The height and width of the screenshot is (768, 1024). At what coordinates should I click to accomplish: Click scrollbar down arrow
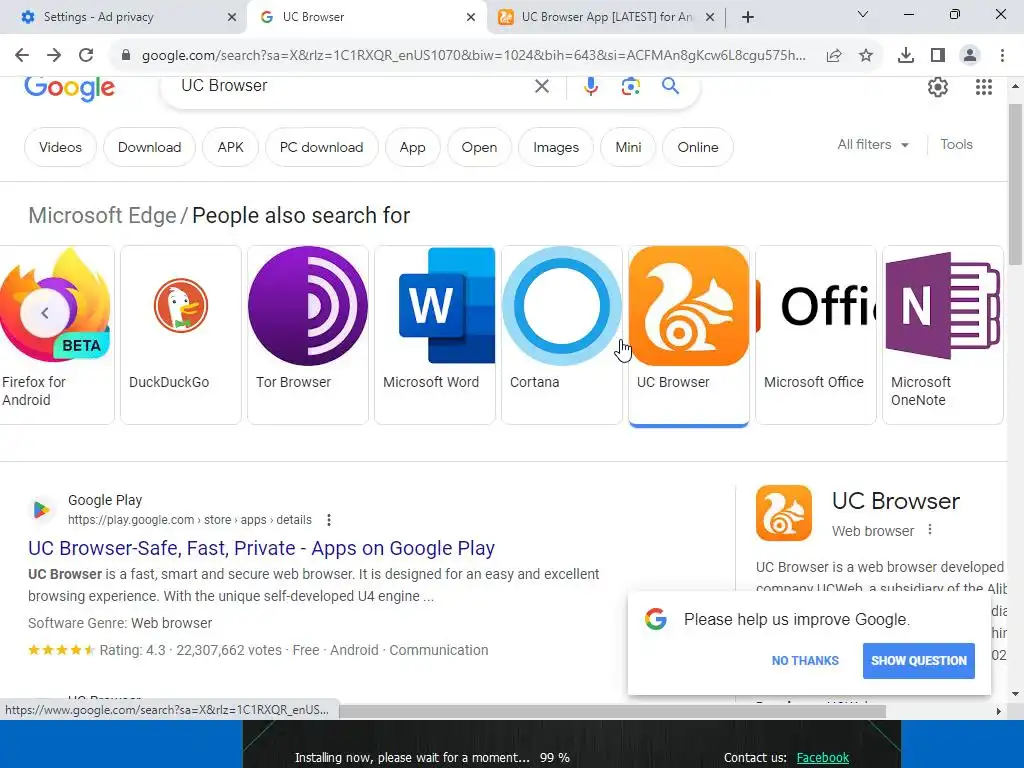(1014, 694)
